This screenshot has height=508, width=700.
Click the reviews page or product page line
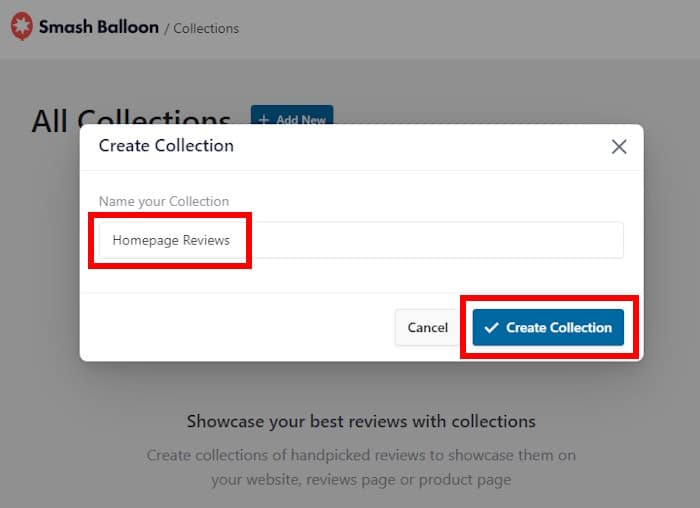tap(361, 480)
